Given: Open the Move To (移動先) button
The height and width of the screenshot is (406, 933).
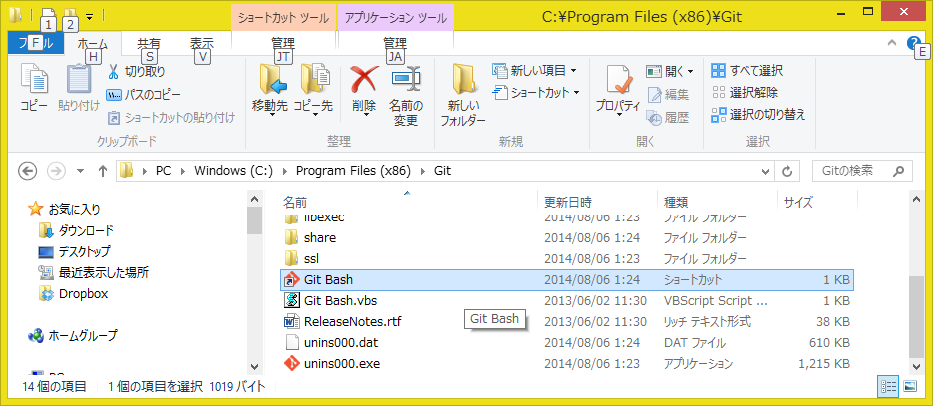Looking at the screenshot, I should tap(270, 89).
